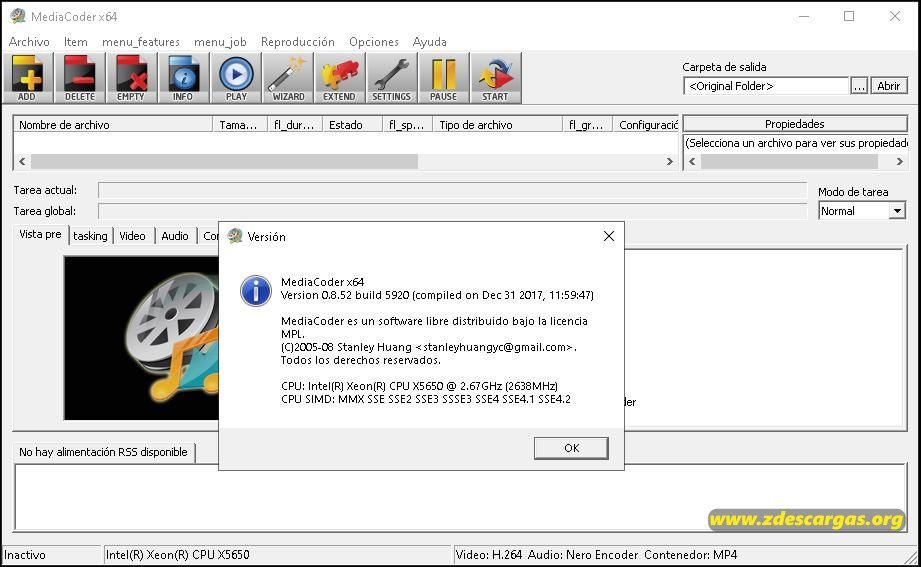Click the fl_gr... column header
Viewport: 921px width, 567px height.
(587, 125)
